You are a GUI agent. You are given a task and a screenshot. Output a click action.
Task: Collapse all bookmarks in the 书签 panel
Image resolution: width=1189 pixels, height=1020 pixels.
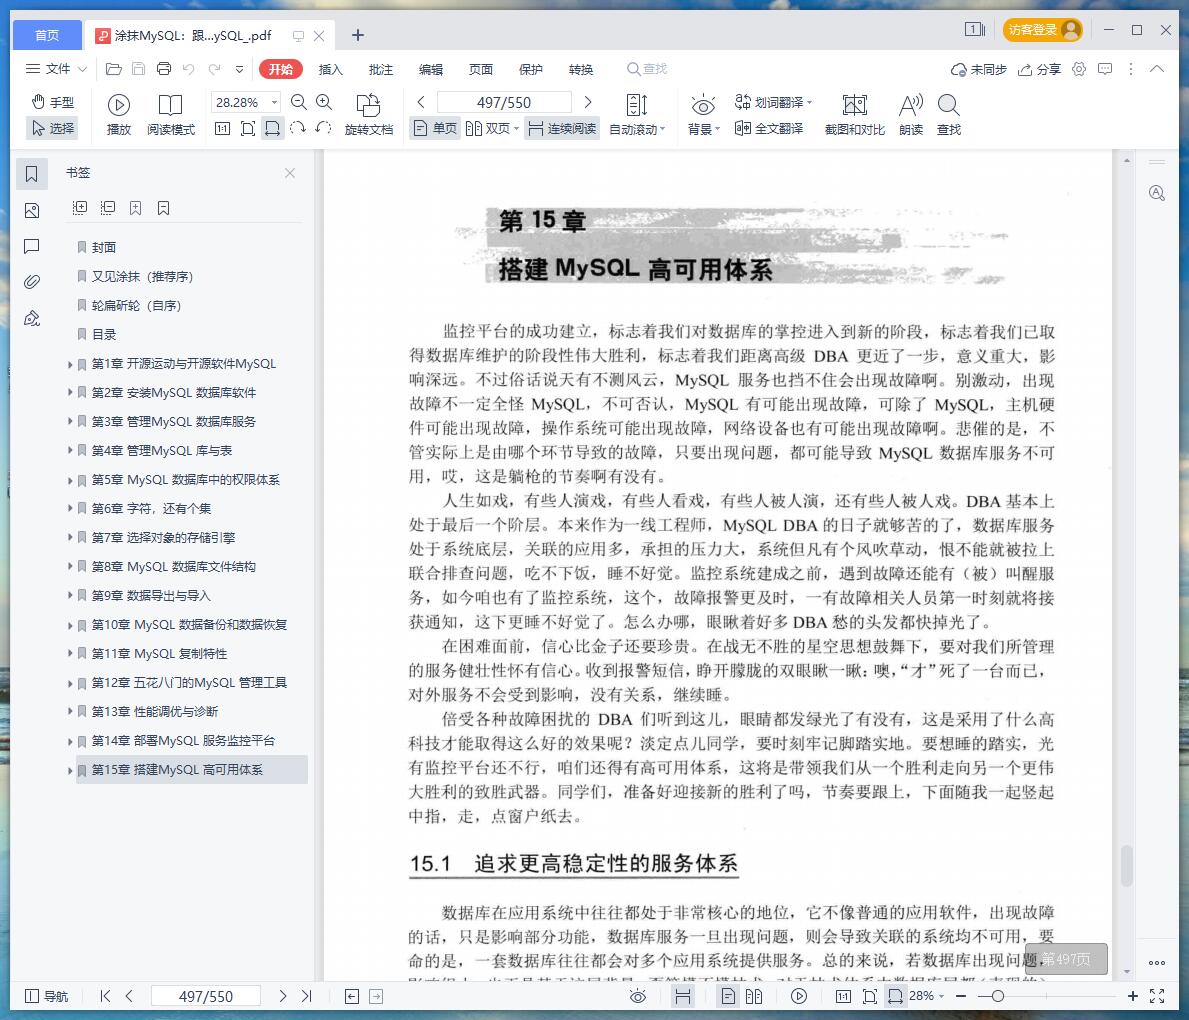coord(108,208)
